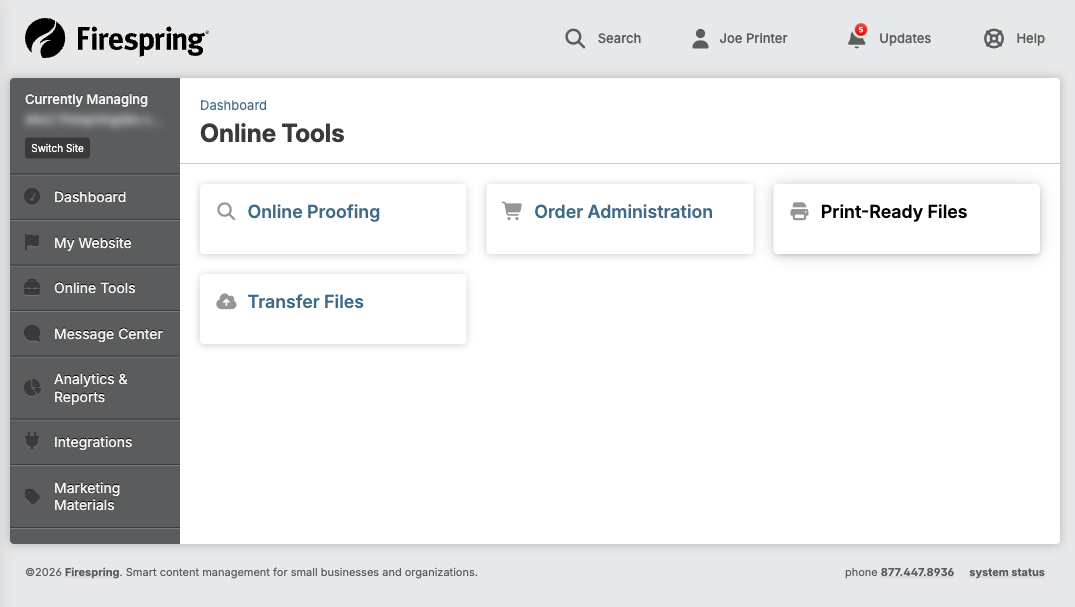Click the Dashboard gauge icon in sidebar
This screenshot has height=607, width=1075.
32,197
